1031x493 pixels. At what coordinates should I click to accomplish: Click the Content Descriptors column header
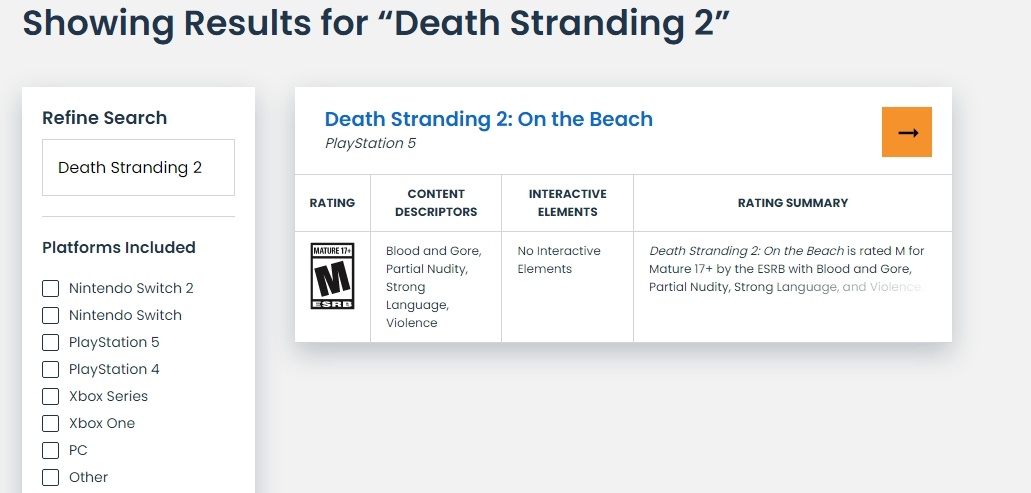436,203
